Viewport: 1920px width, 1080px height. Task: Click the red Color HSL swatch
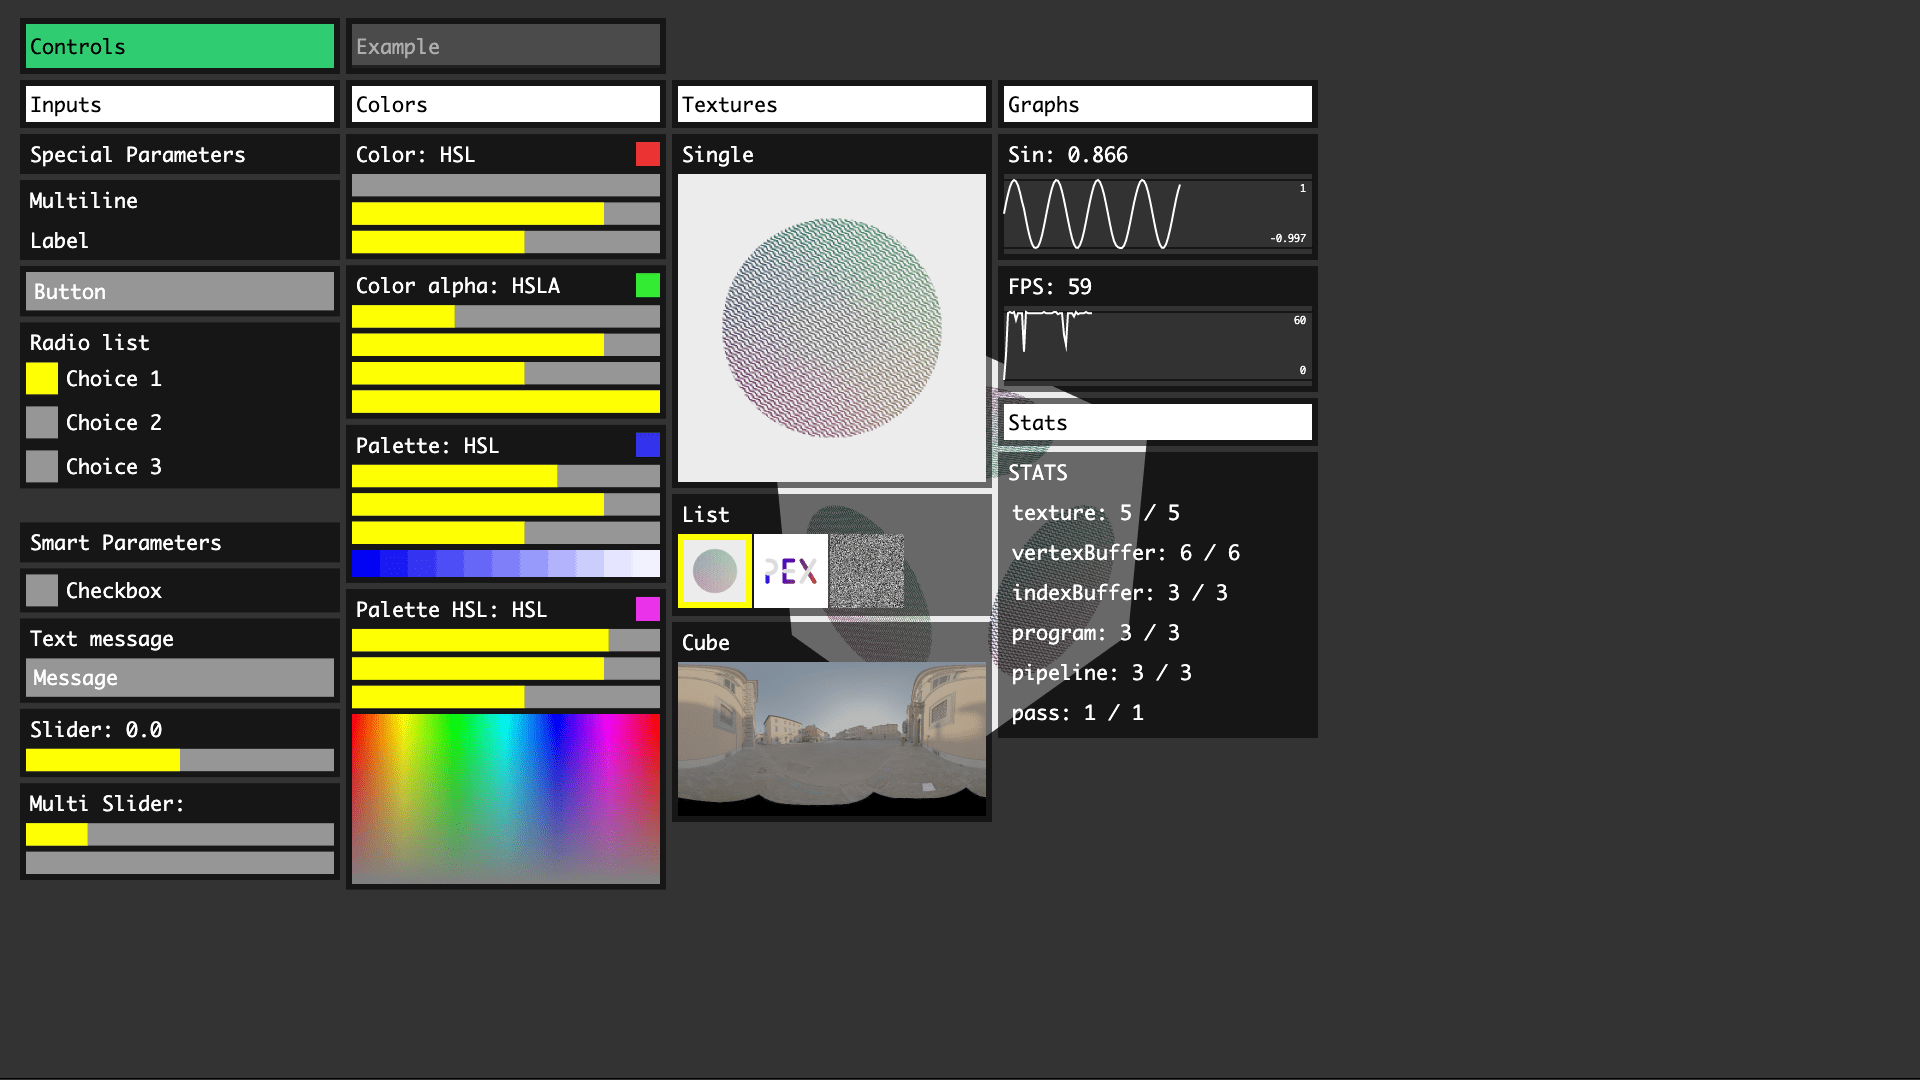[647, 154]
